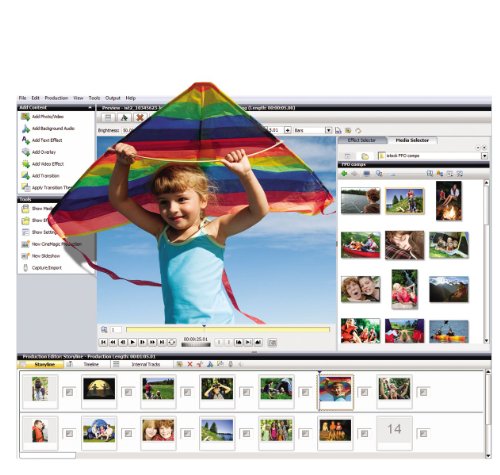Viewport: 500px width, 475px height.
Task: Collapse the Add Content panel
Action: point(90,108)
